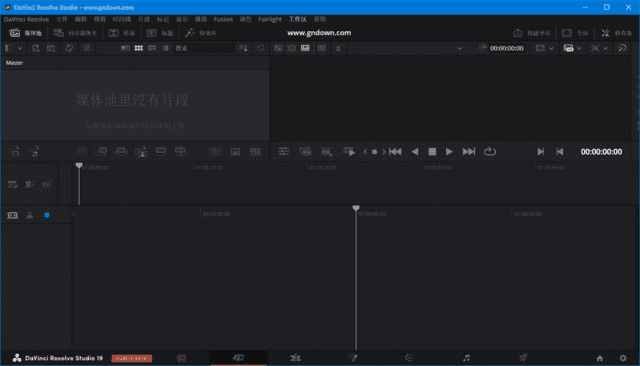This screenshot has width=640, height=366.
Task: Click the media pool search field (搜索)
Action: point(204,48)
